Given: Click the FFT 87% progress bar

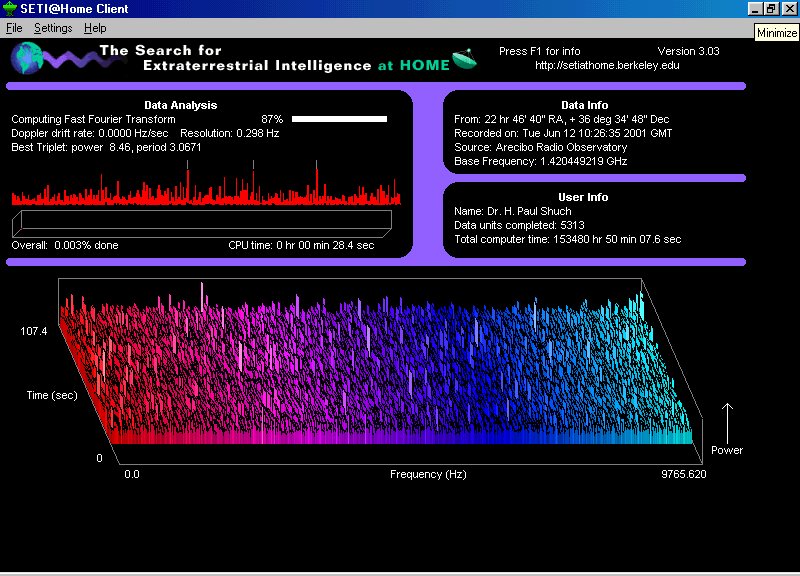Looking at the screenshot, I should pyautogui.click(x=339, y=119).
